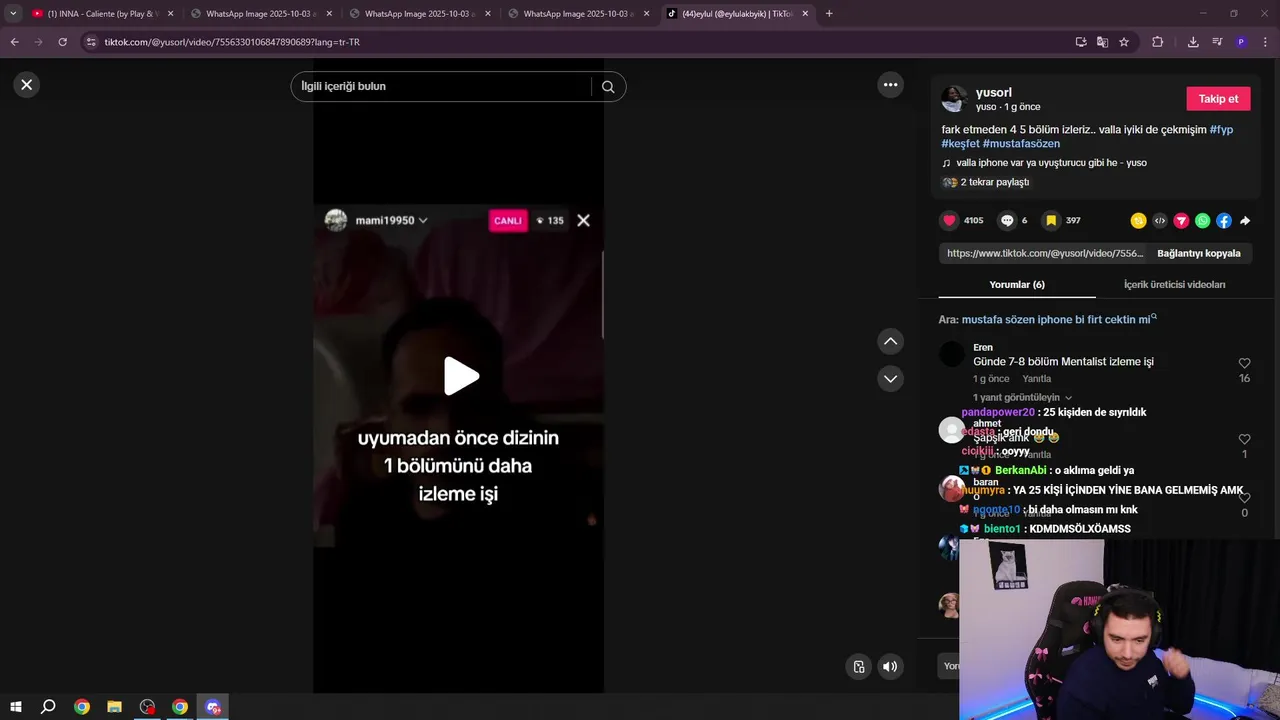
Task: Open the media control icon in toolbar
Action: [1217, 42]
